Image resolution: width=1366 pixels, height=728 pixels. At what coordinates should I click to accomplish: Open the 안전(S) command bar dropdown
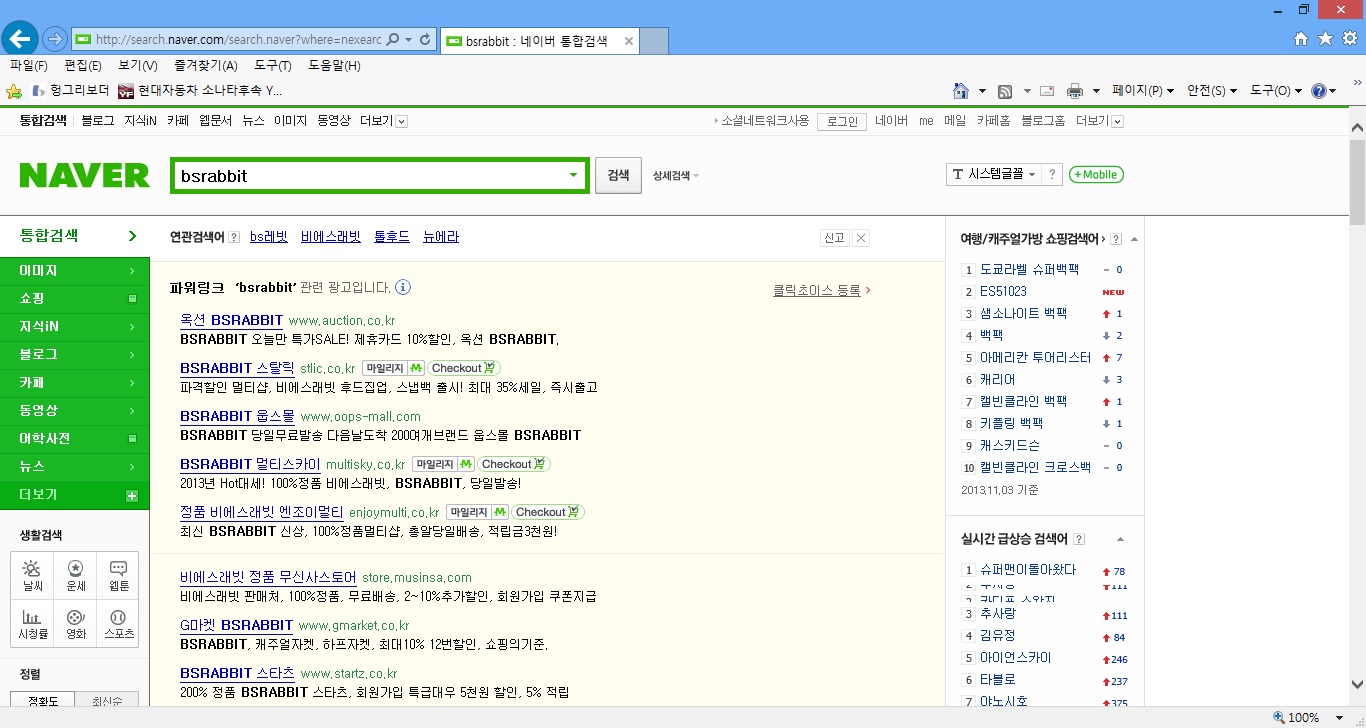tap(1212, 91)
